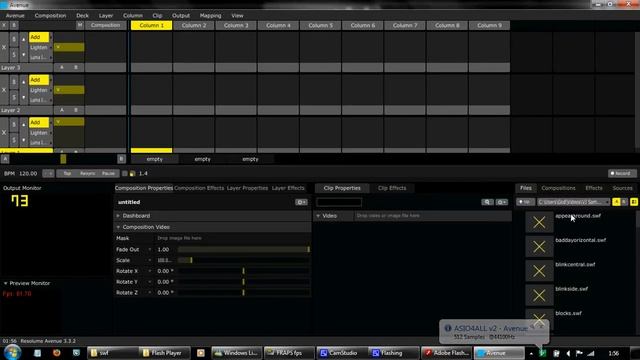Click the Scale slider
The image size is (640, 360).
244,260
